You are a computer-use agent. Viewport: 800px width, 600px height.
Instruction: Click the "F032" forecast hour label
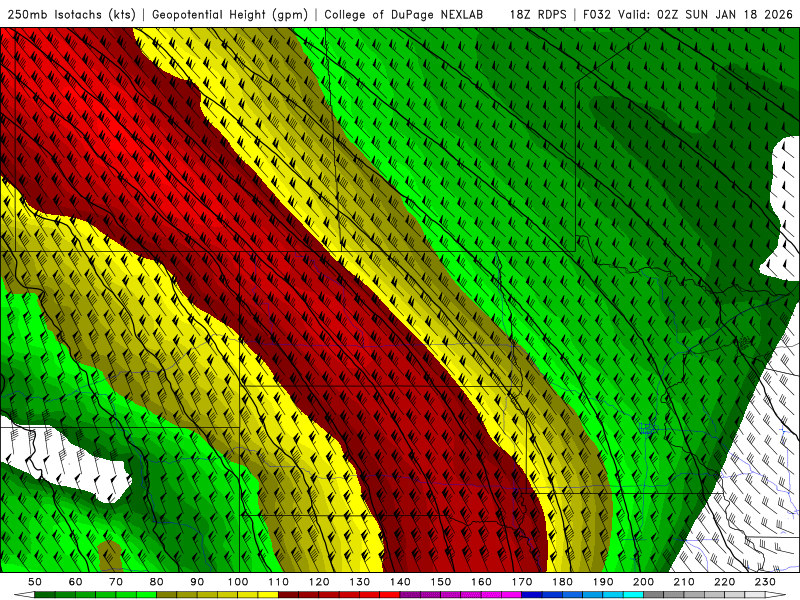597,15
